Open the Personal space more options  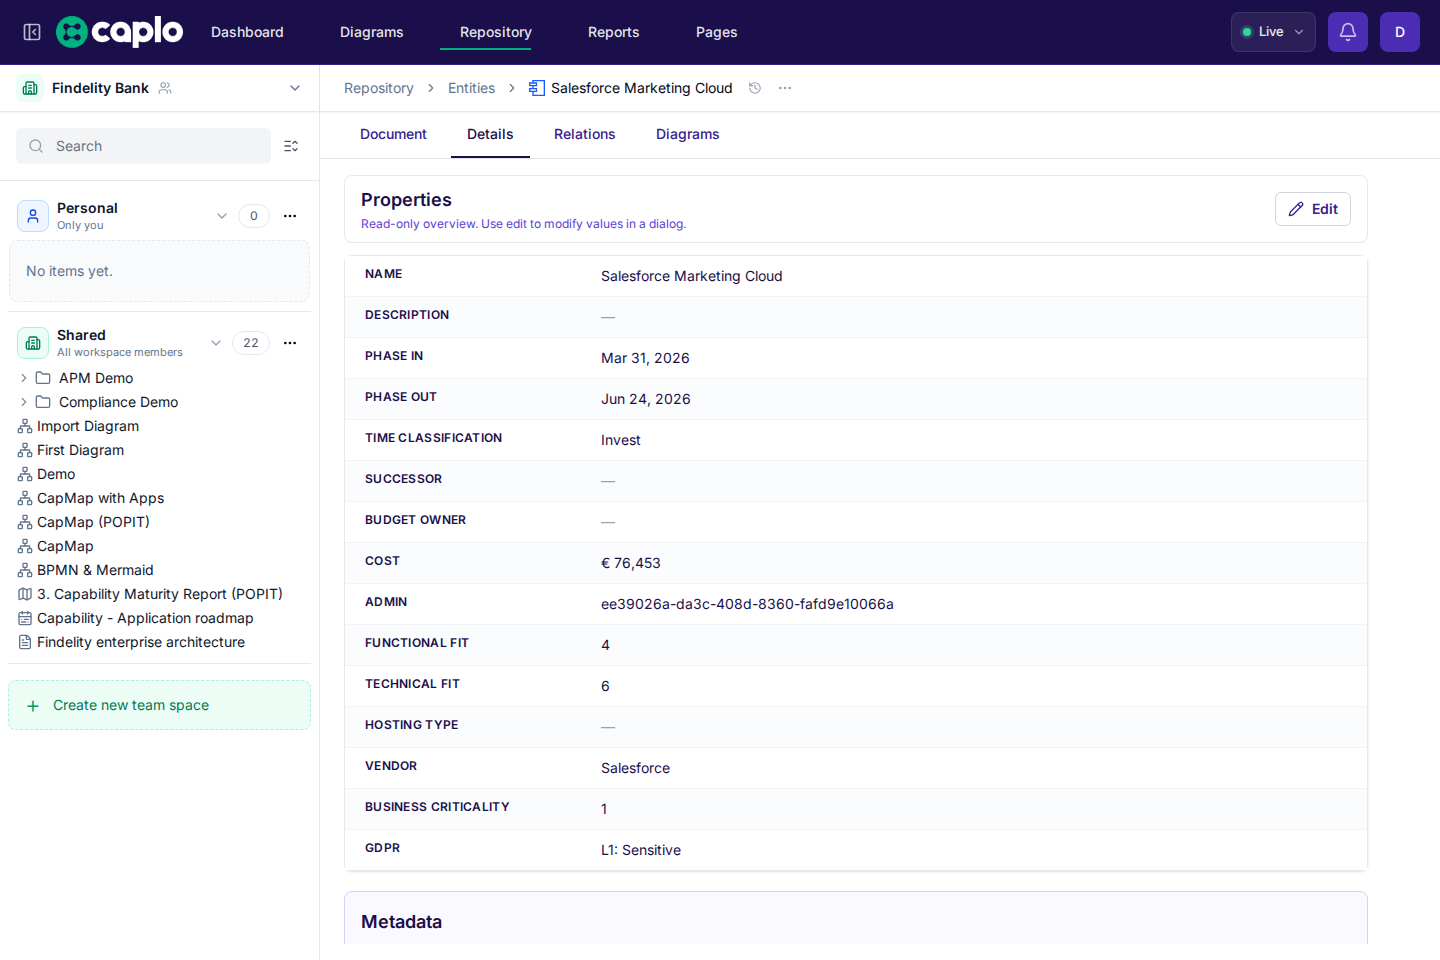(290, 216)
